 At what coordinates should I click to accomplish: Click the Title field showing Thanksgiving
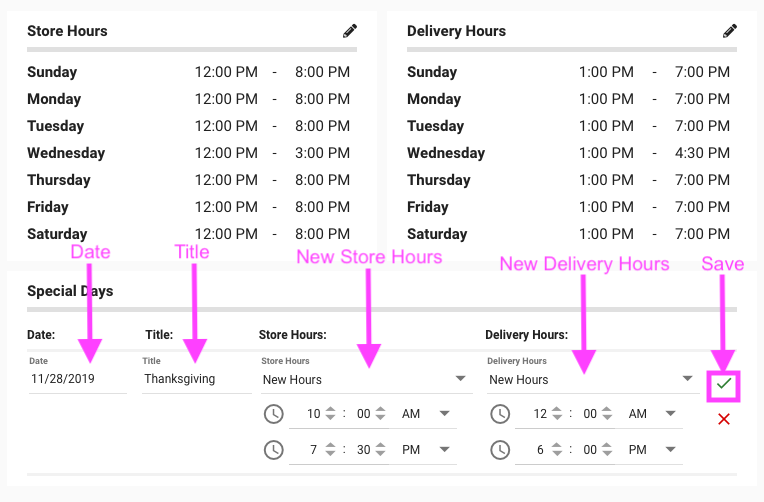click(196, 379)
